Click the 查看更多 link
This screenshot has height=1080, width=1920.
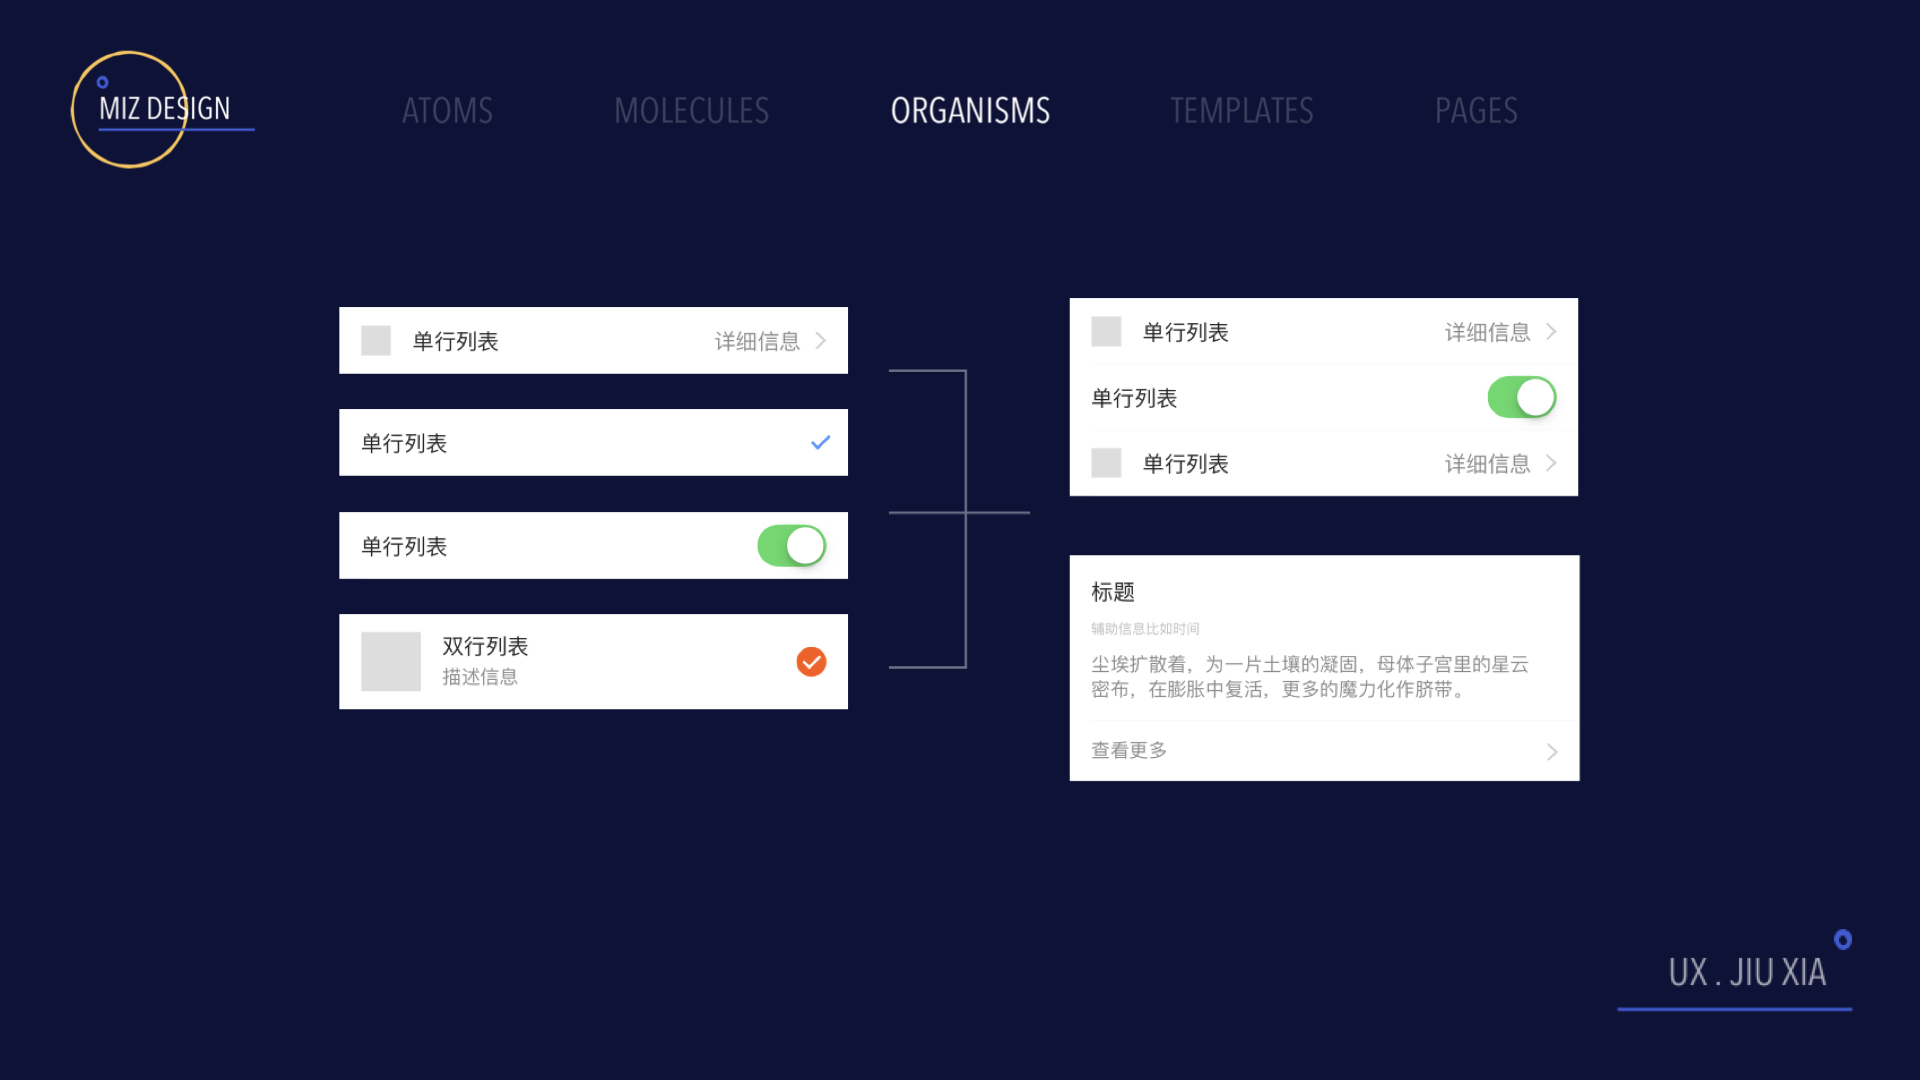(1129, 750)
